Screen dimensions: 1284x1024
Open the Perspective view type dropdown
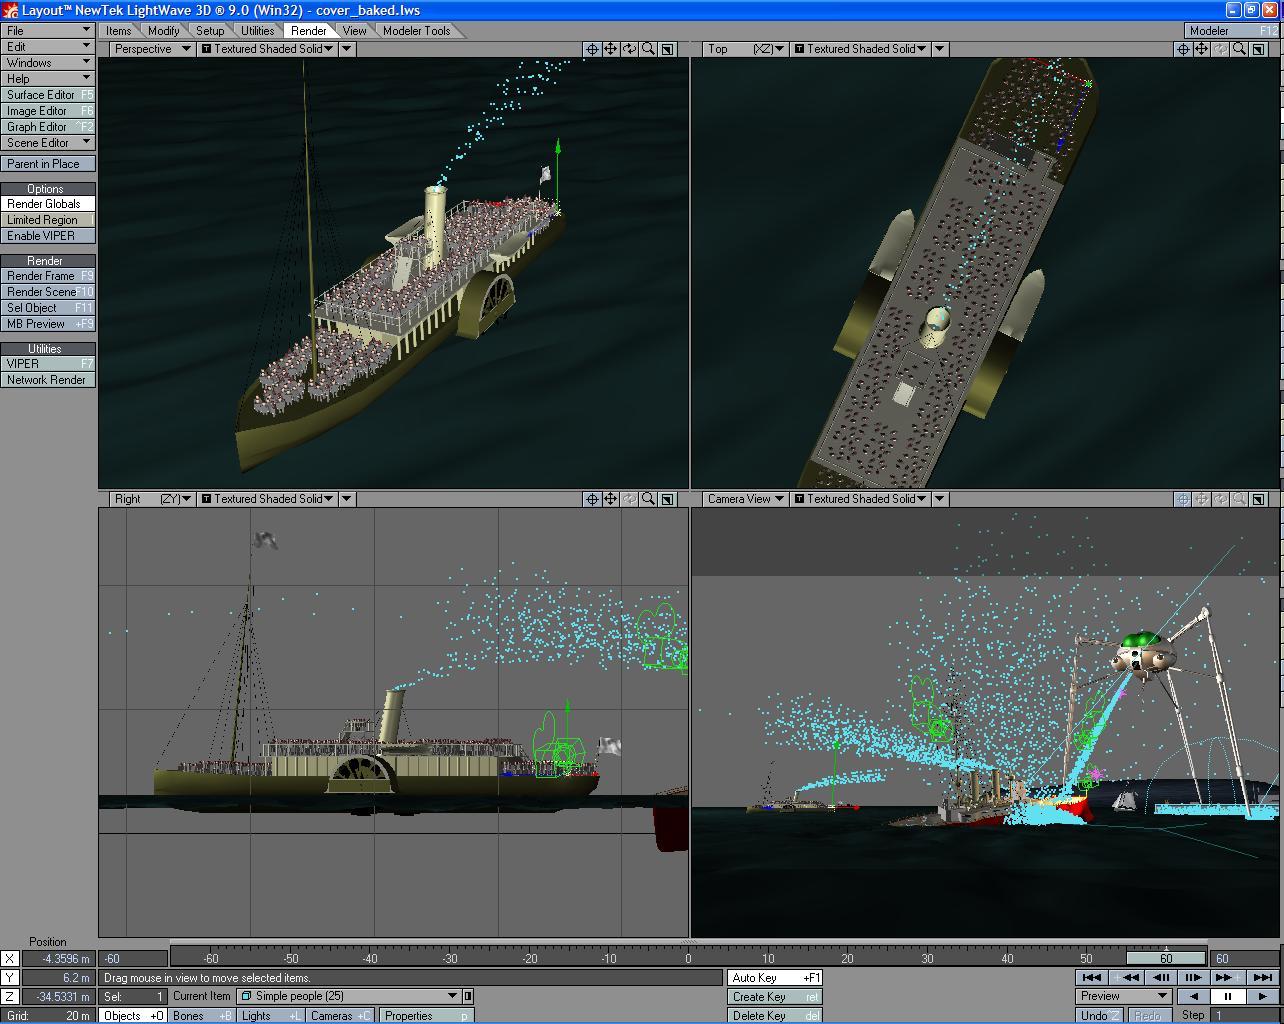point(152,49)
